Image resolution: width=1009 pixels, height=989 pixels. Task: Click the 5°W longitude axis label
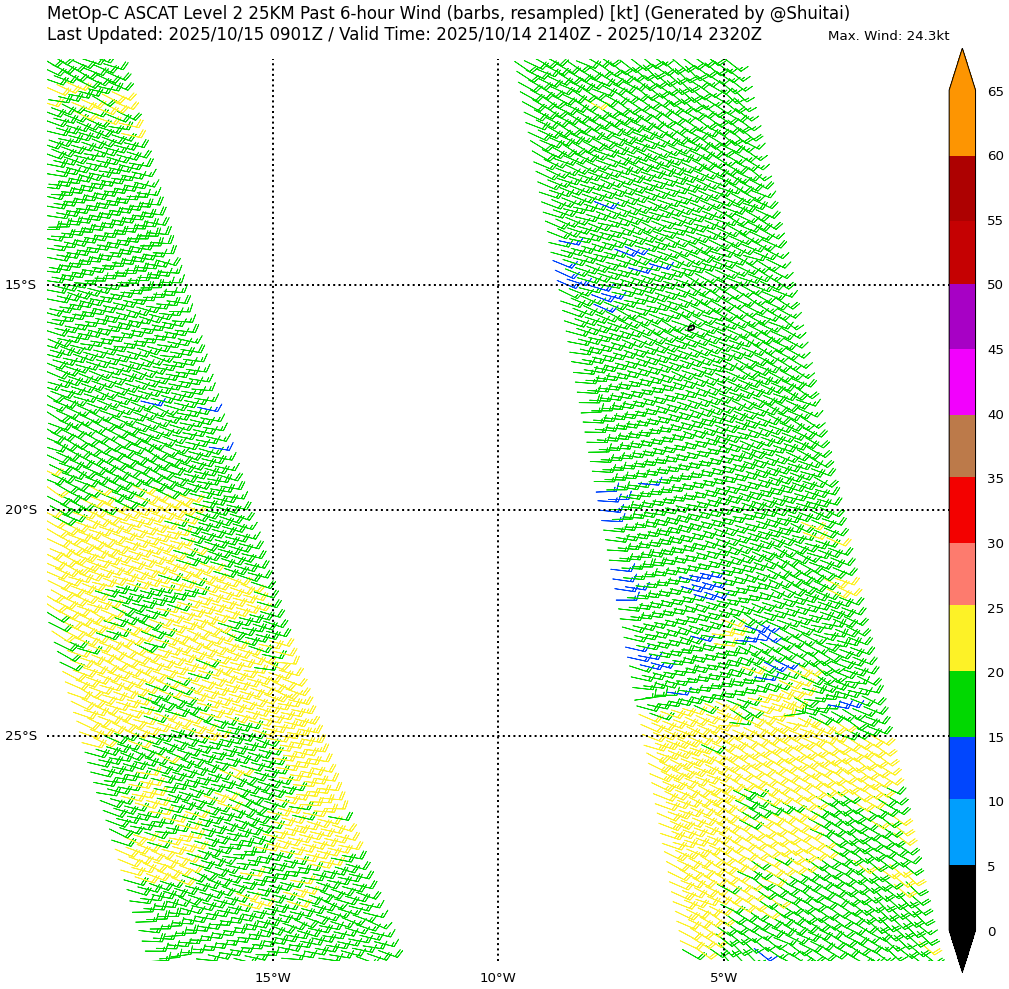coord(724,978)
